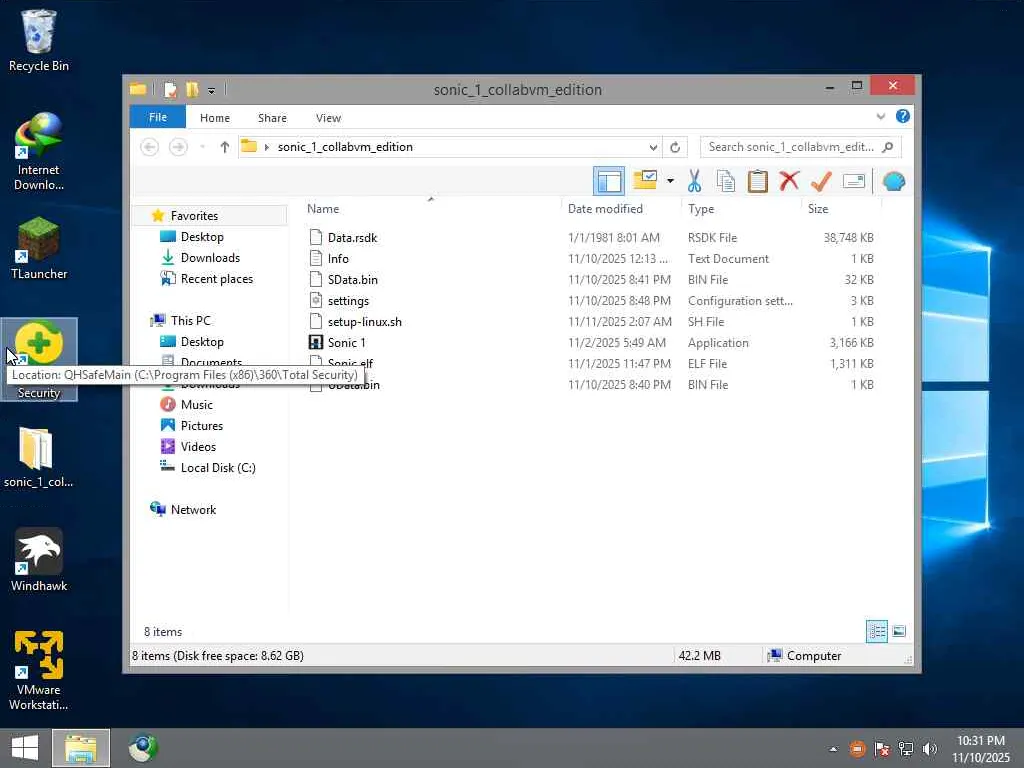1024x768 pixels.
Task: Open the Windows Start button
Action: (x=24, y=748)
